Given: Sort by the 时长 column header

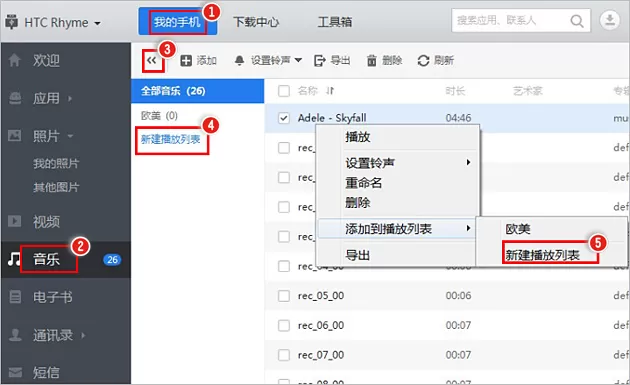Looking at the screenshot, I should pos(455,91).
